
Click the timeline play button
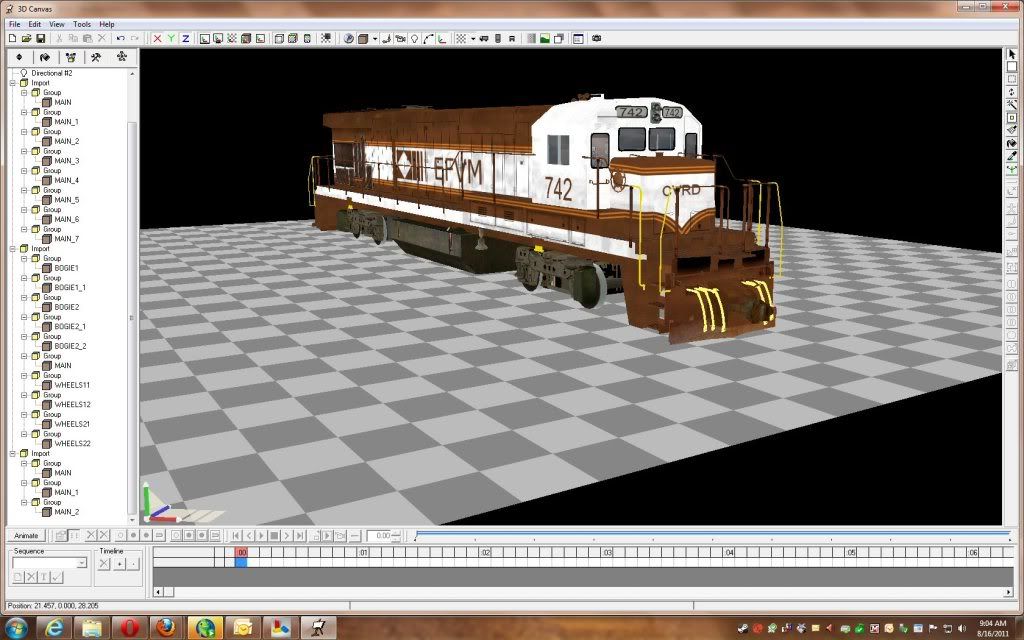[x=261, y=536]
